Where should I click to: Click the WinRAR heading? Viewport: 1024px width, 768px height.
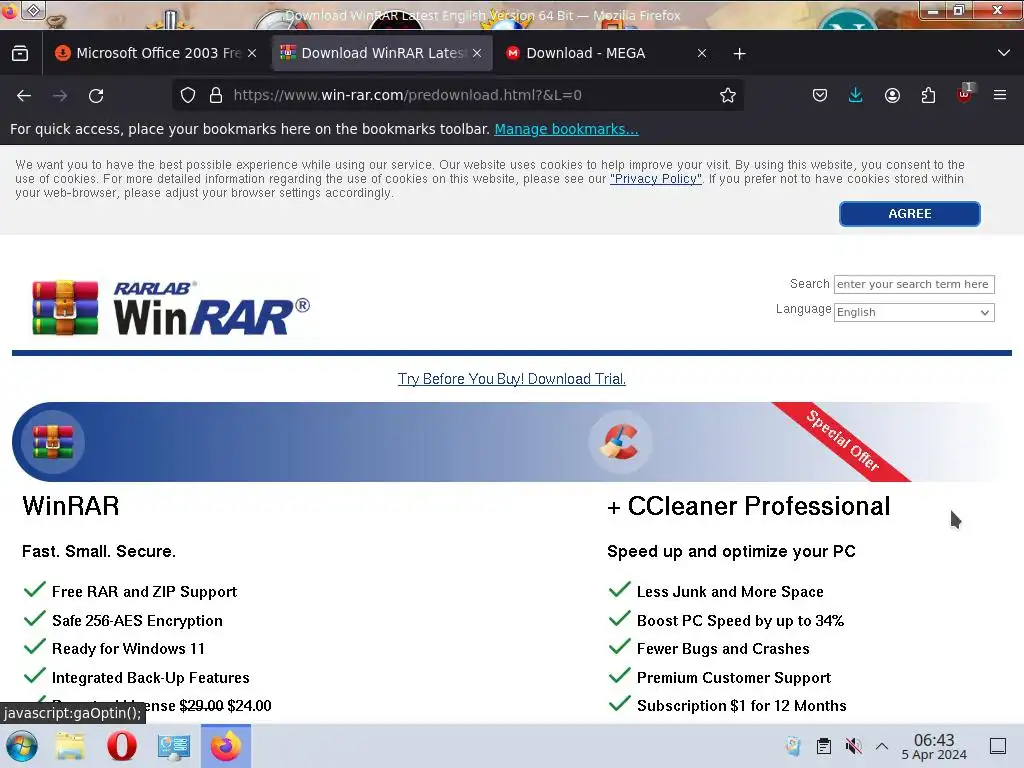71,506
